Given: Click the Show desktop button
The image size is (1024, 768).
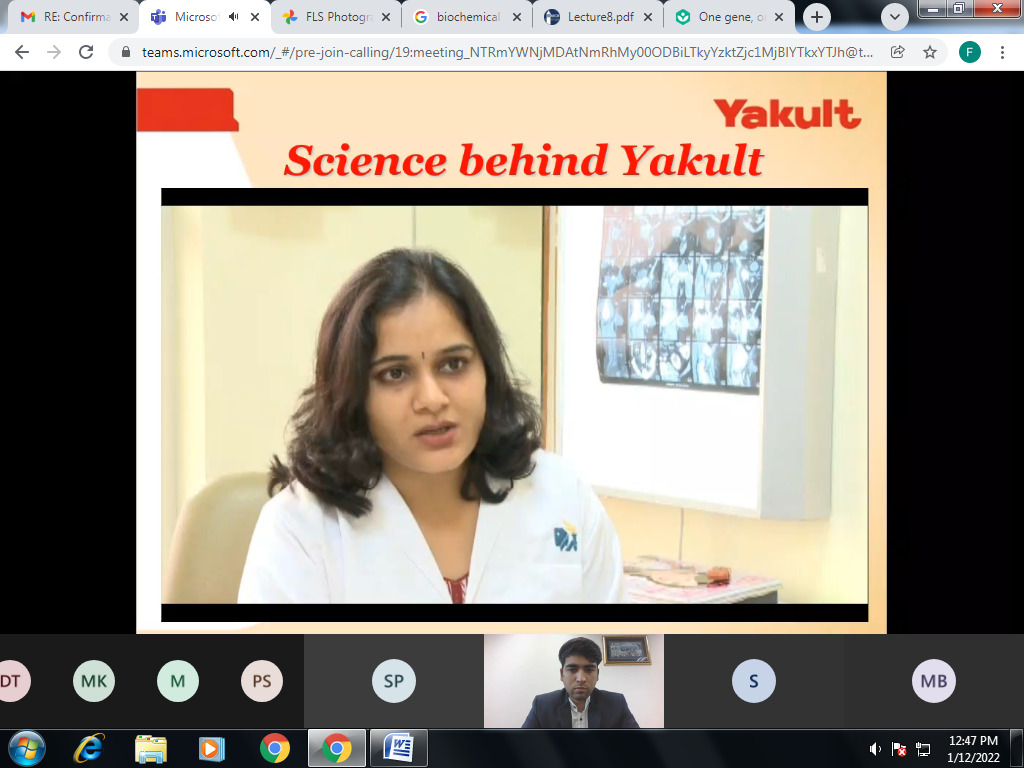Looking at the screenshot, I should (1016, 748).
